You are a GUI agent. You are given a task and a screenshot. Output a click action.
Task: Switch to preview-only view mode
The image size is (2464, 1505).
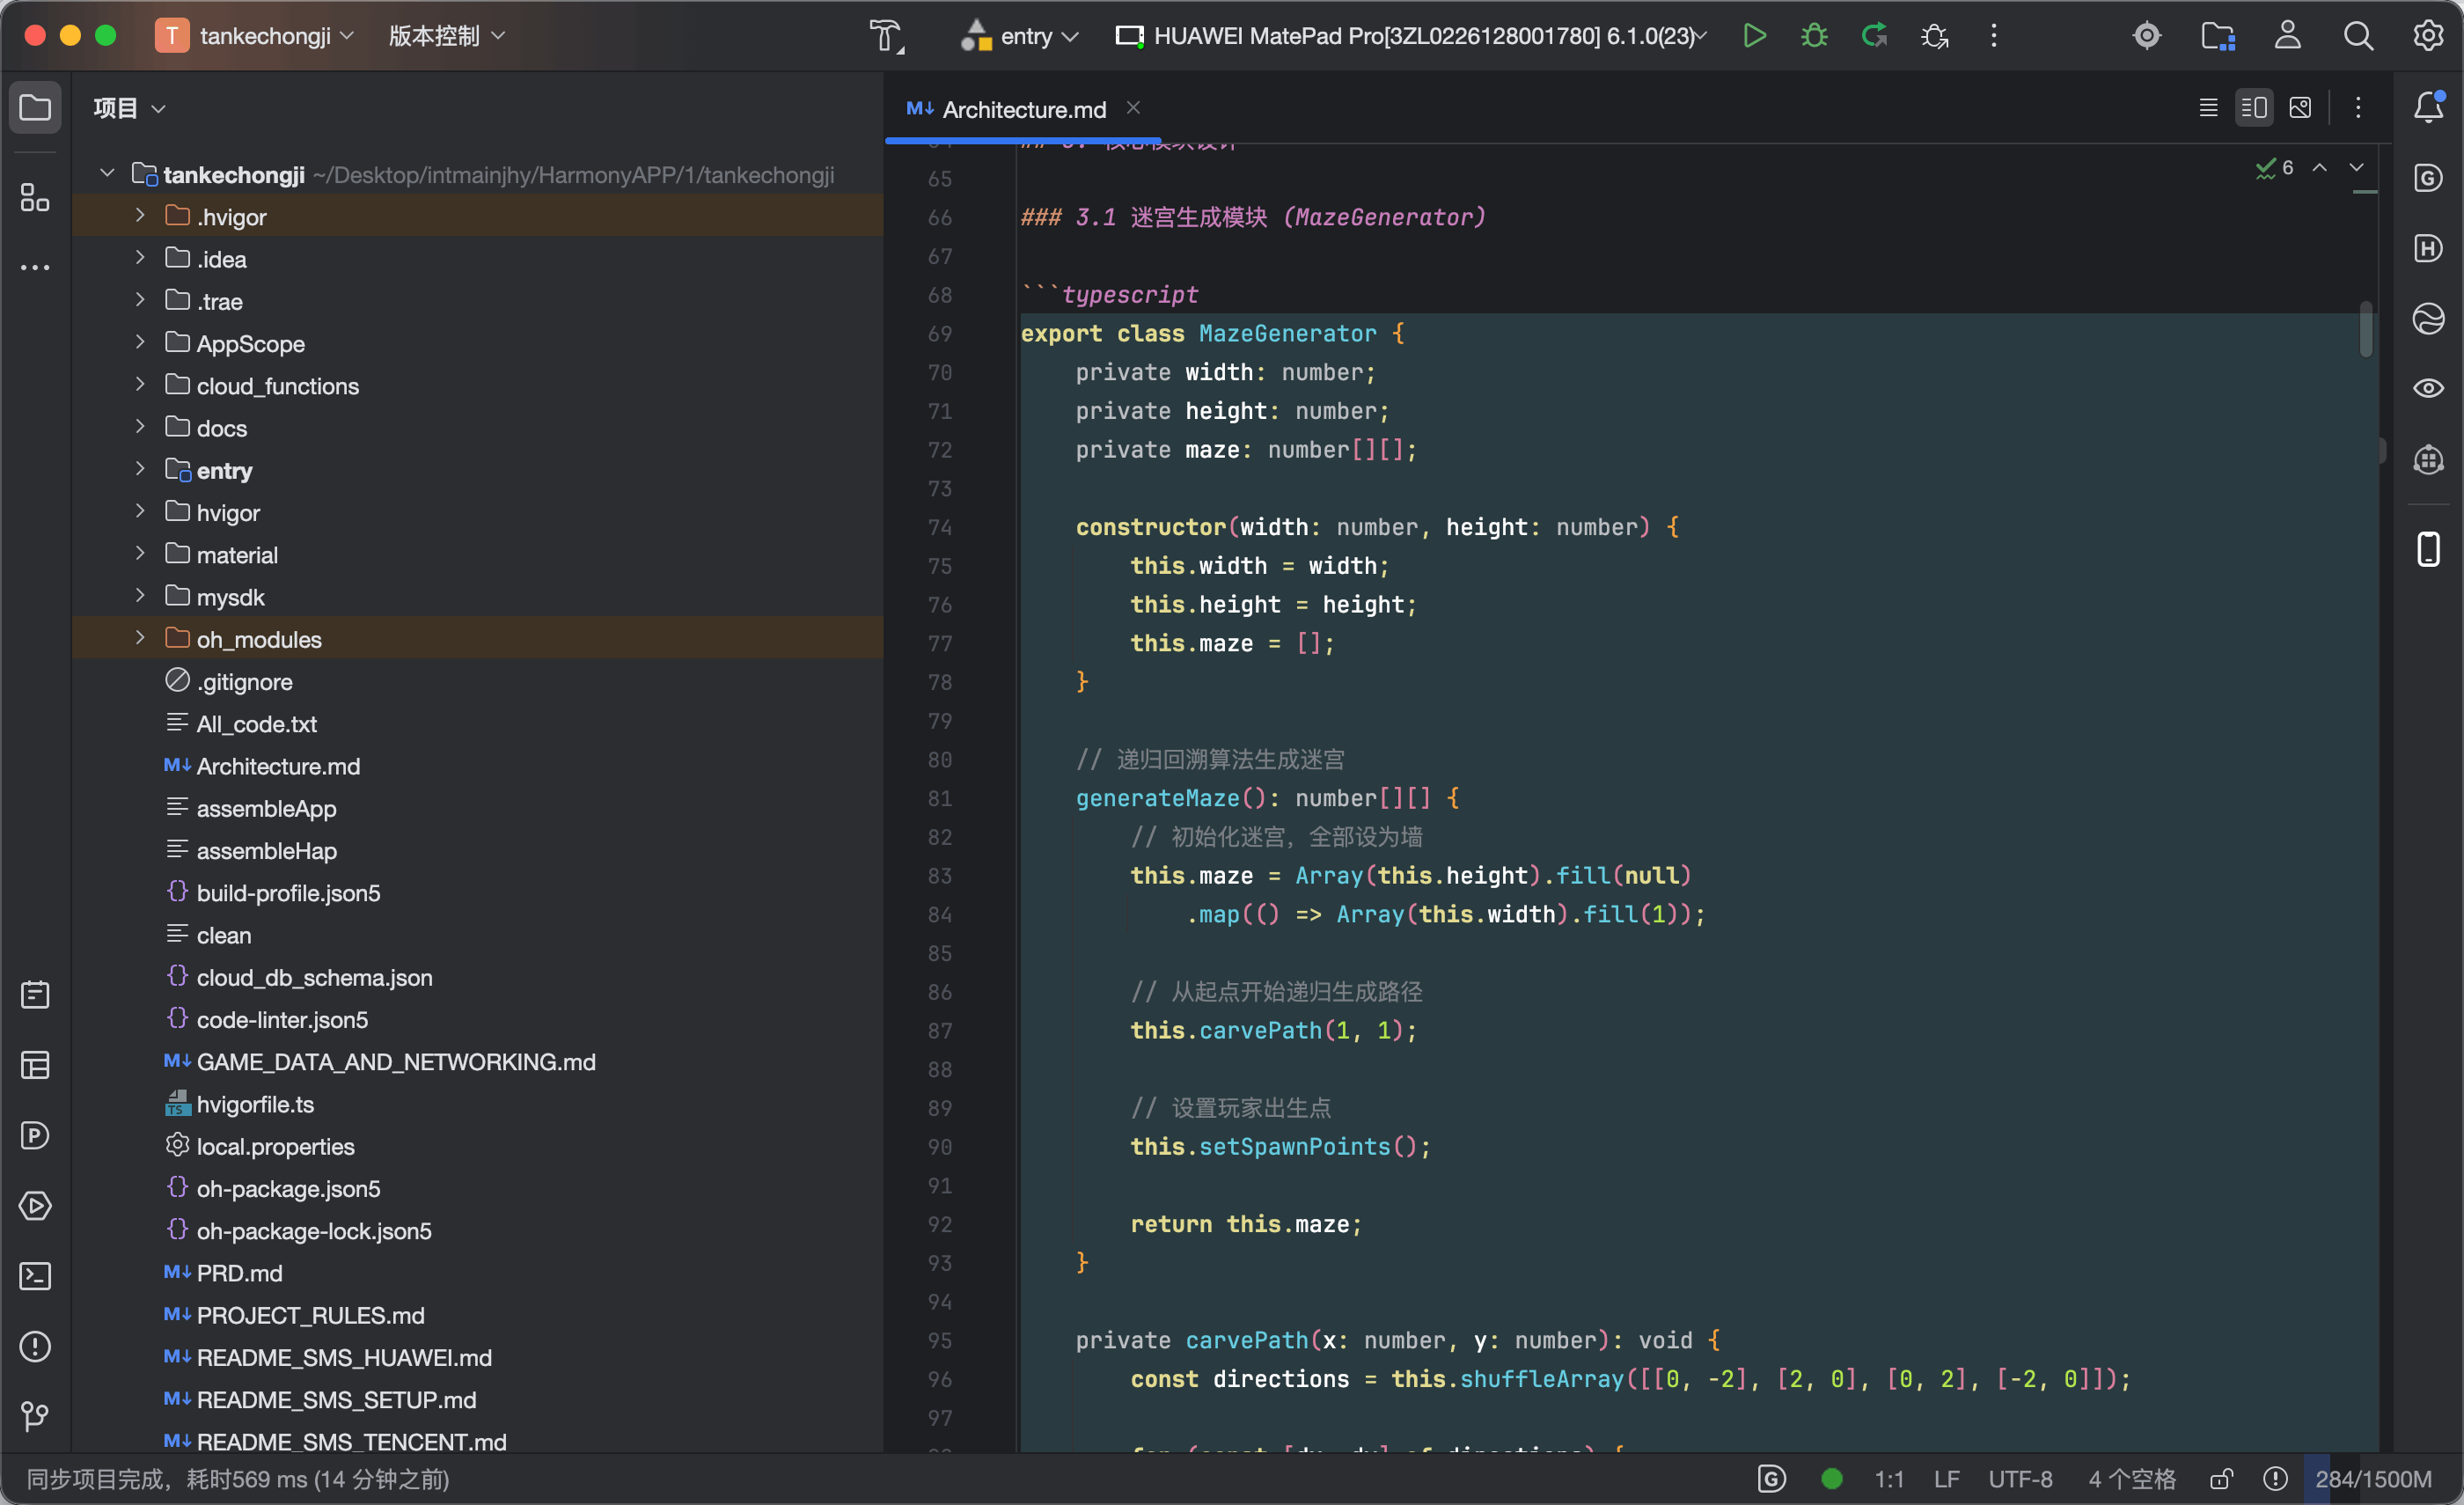[2300, 107]
